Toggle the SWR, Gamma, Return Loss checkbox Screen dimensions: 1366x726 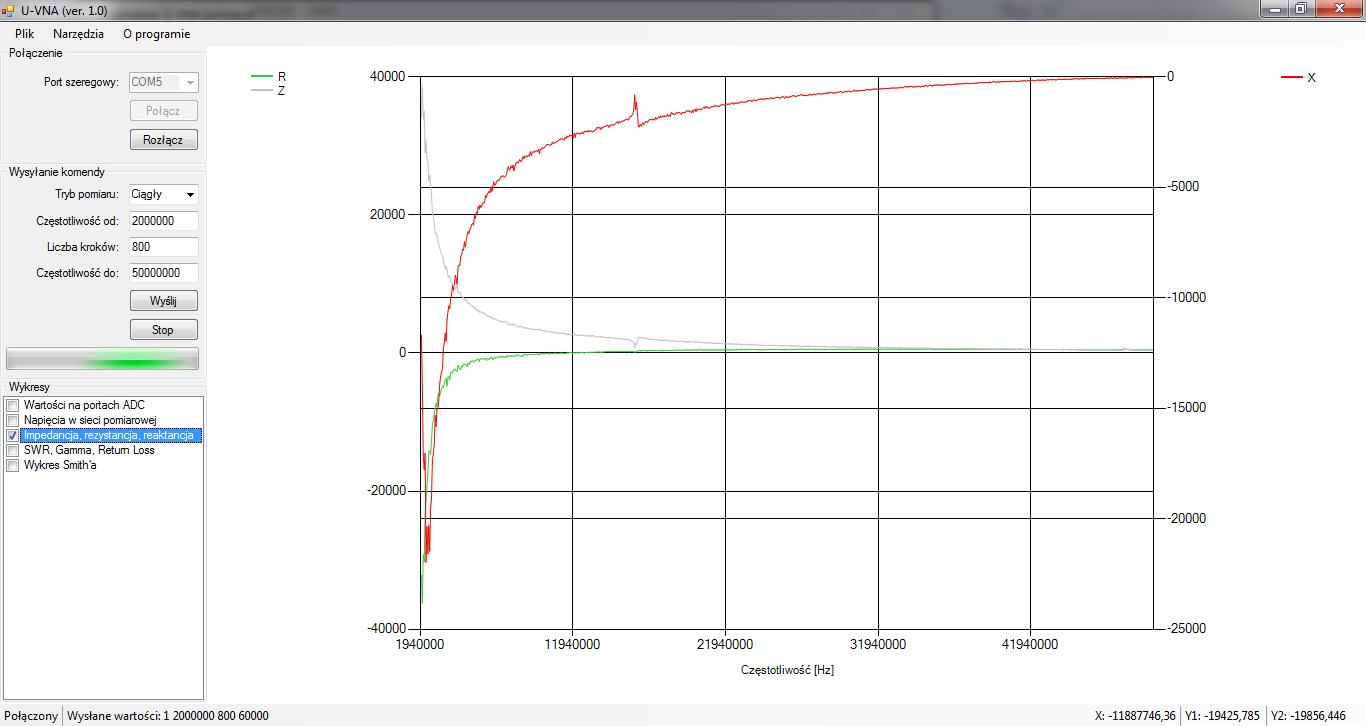[13, 450]
